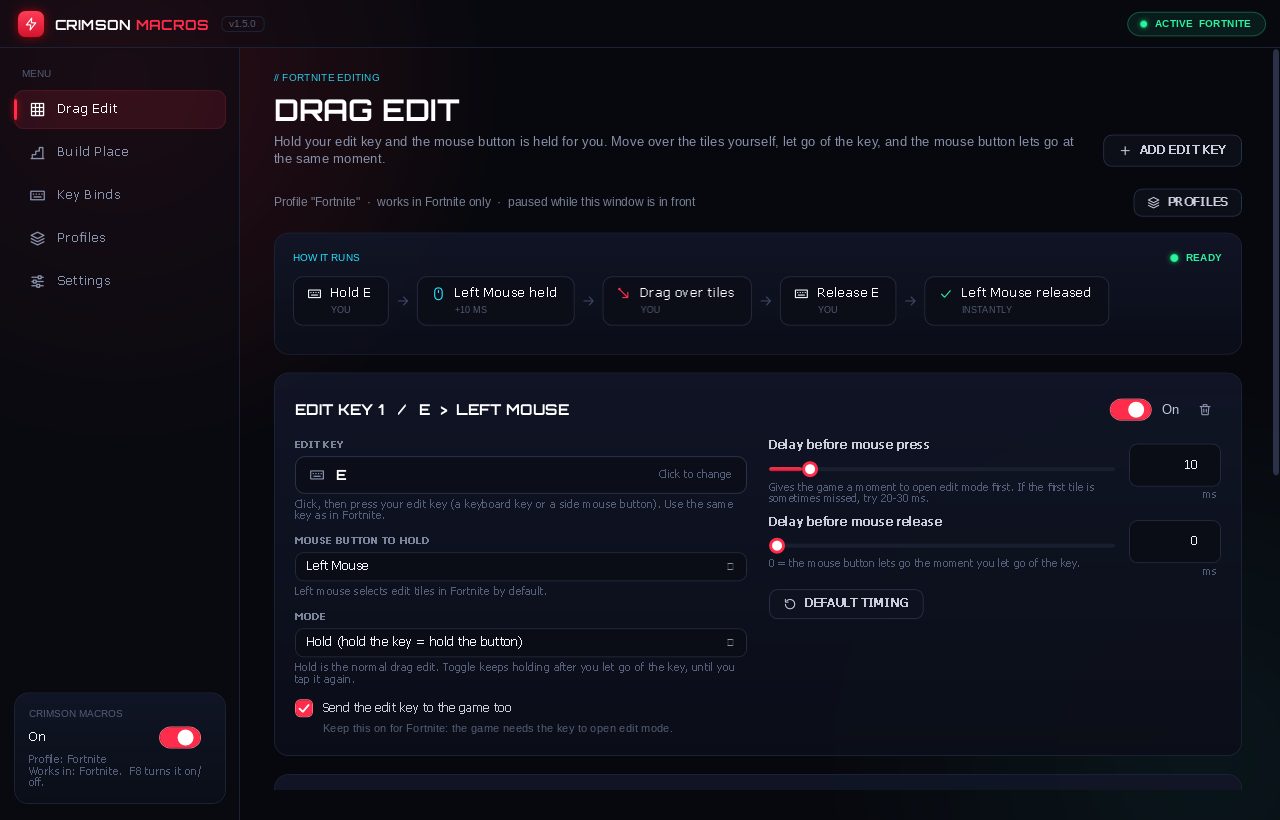
Task: Toggle the Crimson Macros master switch off
Action: (180, 737)
